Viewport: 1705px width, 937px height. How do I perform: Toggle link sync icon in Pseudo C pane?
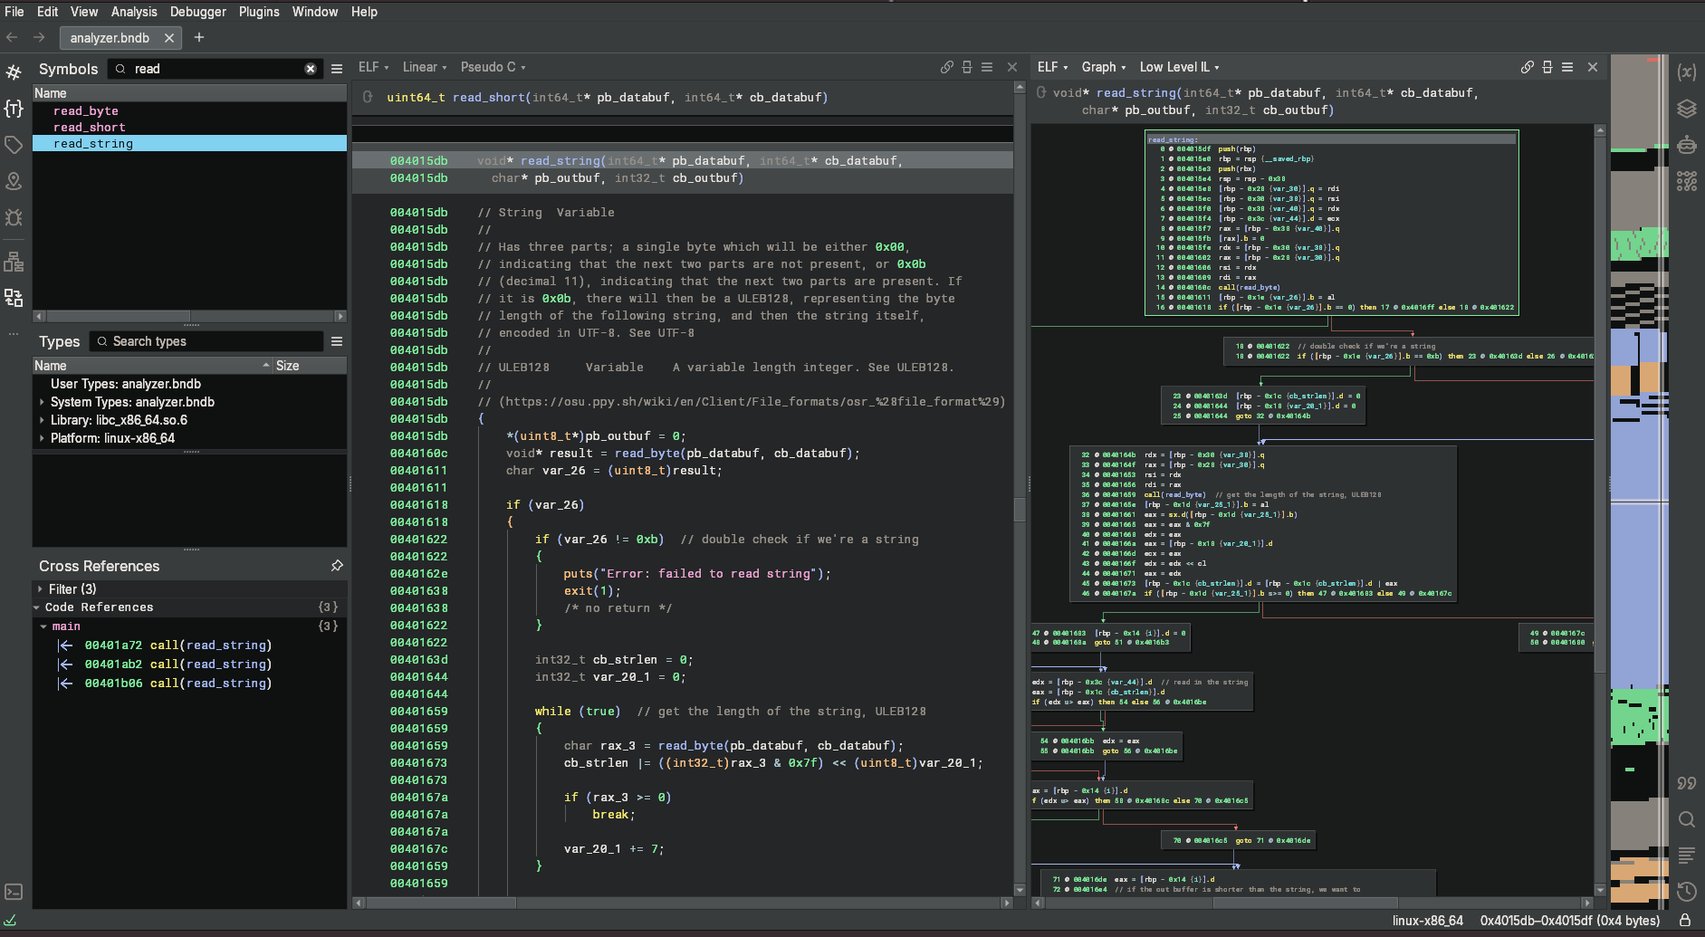click(x=947, y=67)
